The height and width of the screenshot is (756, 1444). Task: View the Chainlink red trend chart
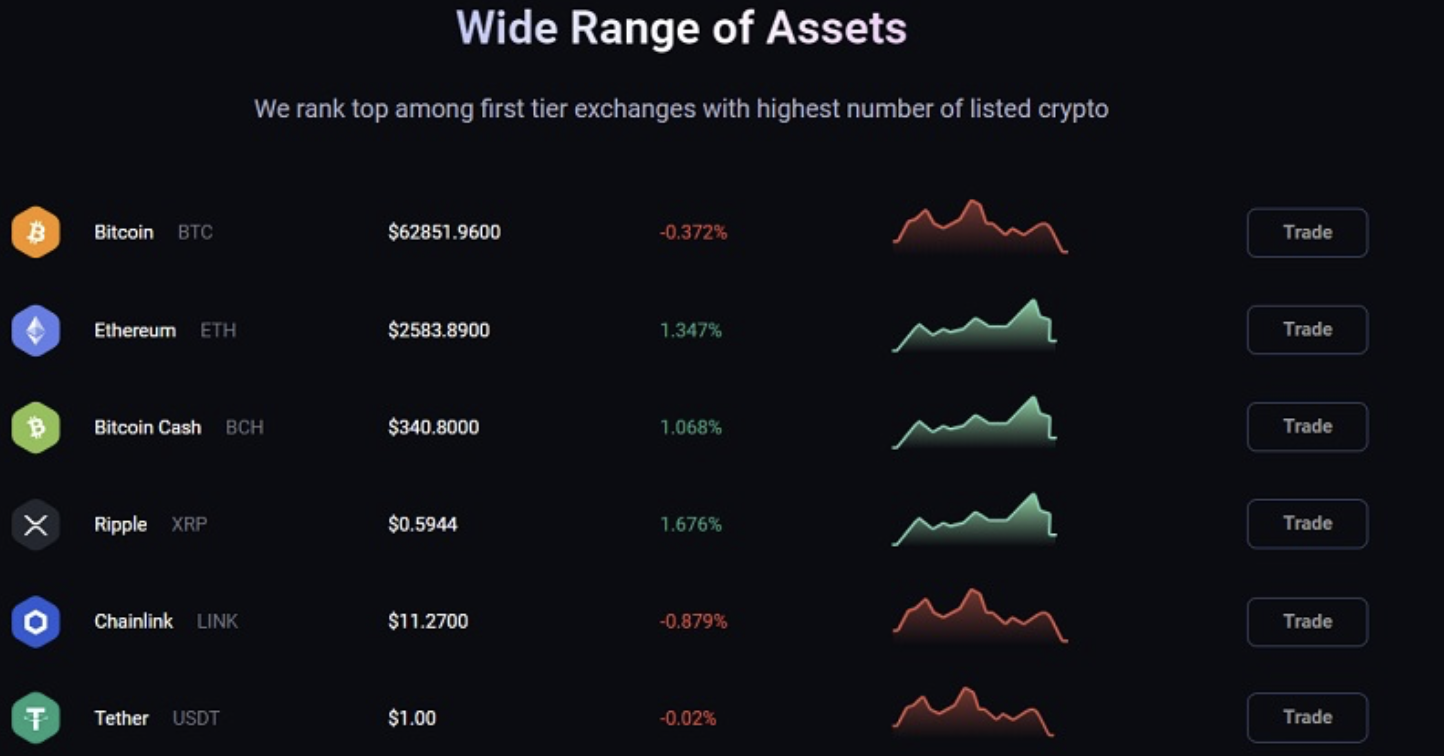pyautogui.click(x=979, y=616)
